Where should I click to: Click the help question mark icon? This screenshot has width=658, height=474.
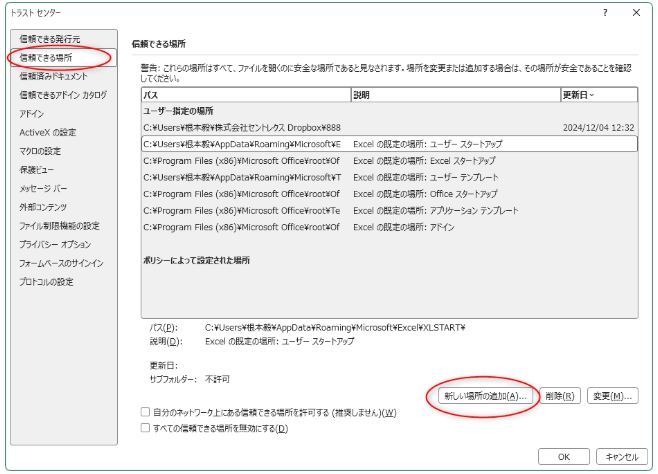(605, 13)
